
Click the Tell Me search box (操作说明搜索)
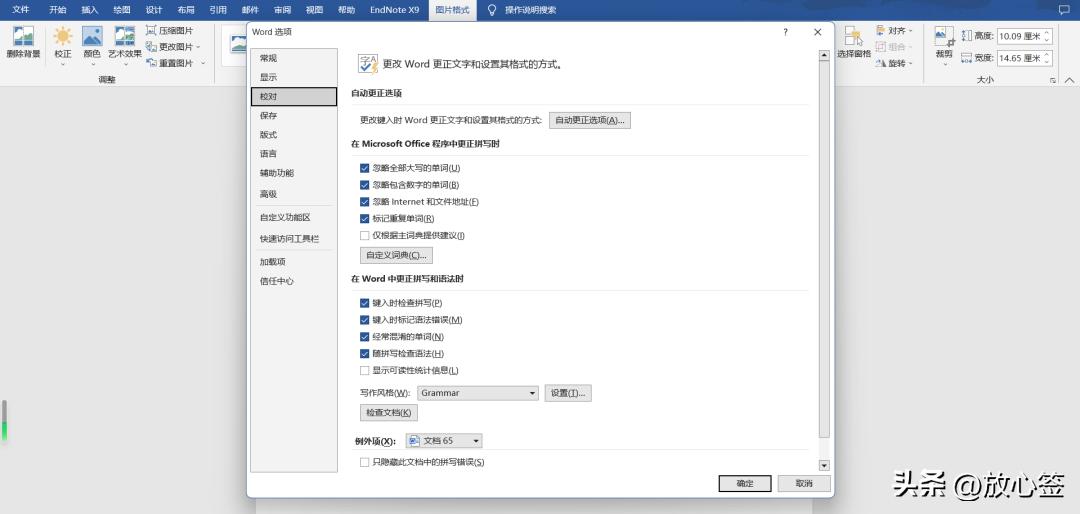click(530, 10)
